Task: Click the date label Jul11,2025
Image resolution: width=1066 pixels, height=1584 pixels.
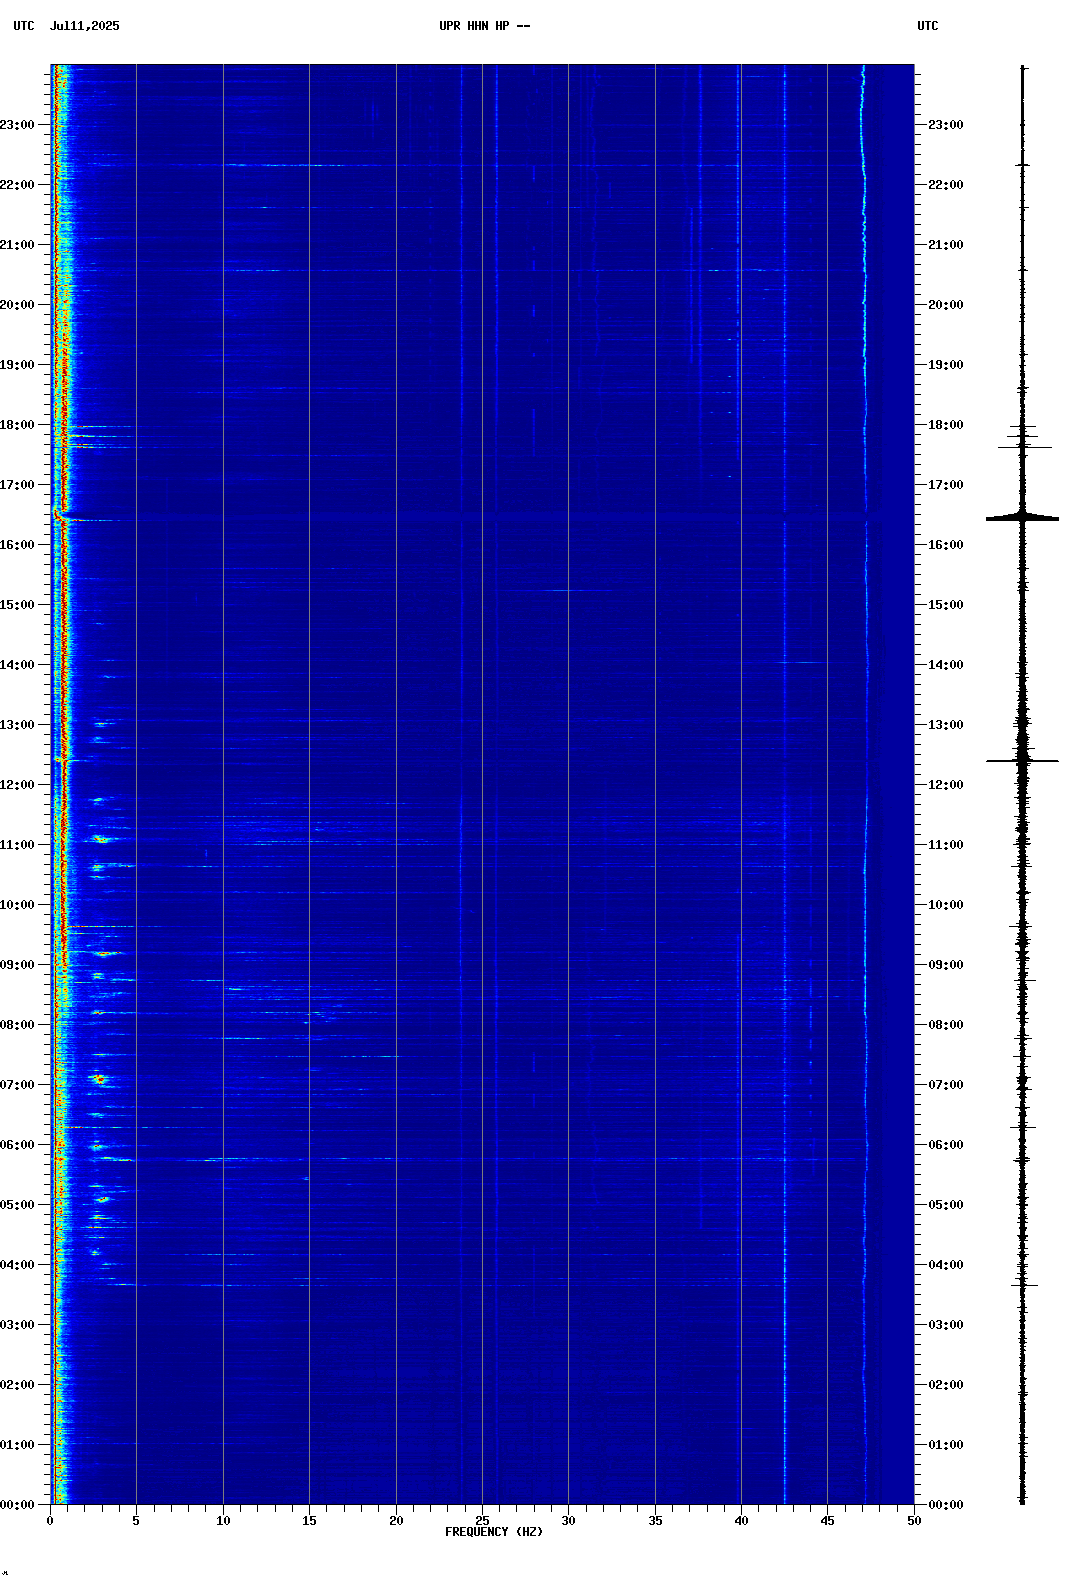Action: (x=84, y=26)
